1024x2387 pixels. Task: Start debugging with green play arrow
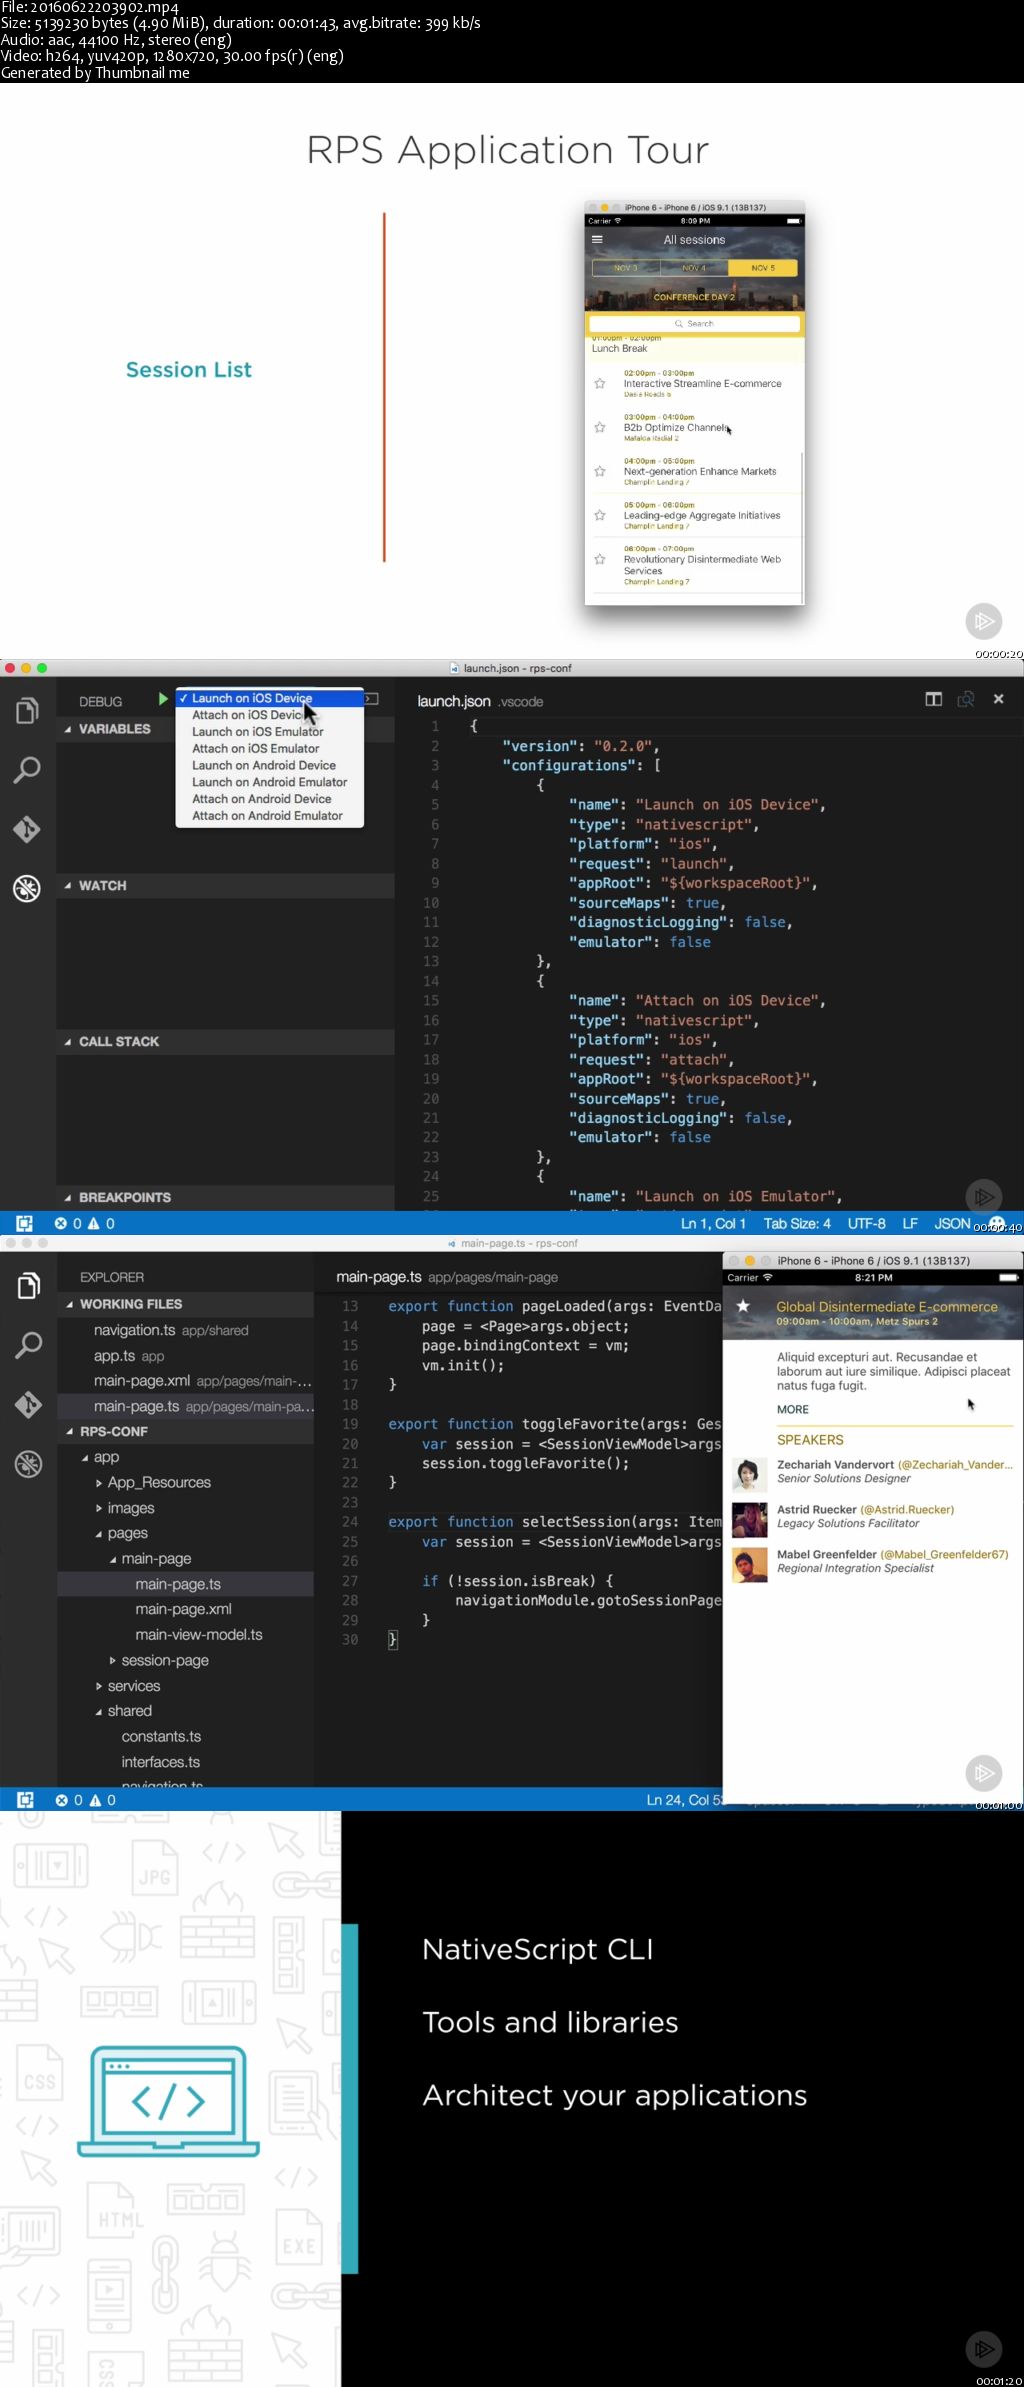[x=163, y=699]
